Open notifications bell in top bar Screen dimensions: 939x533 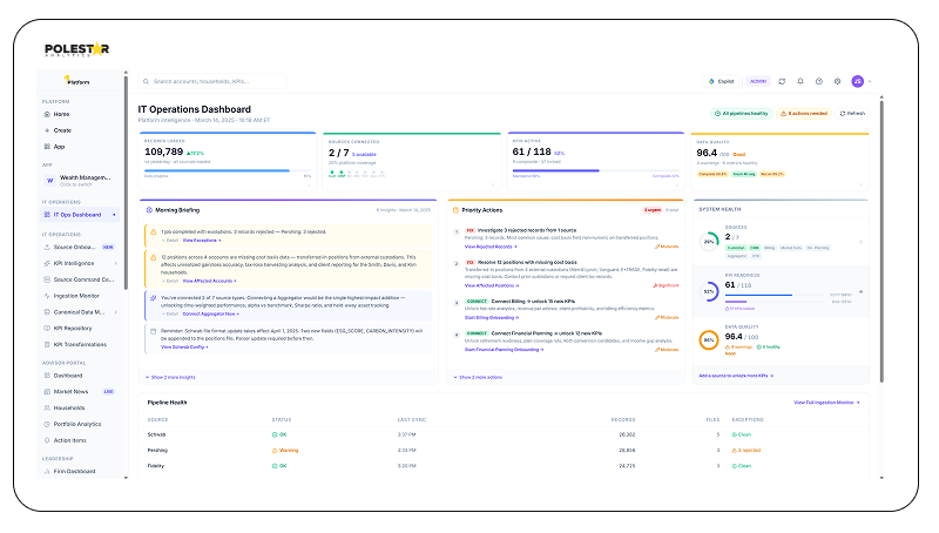tap(800, 81)
